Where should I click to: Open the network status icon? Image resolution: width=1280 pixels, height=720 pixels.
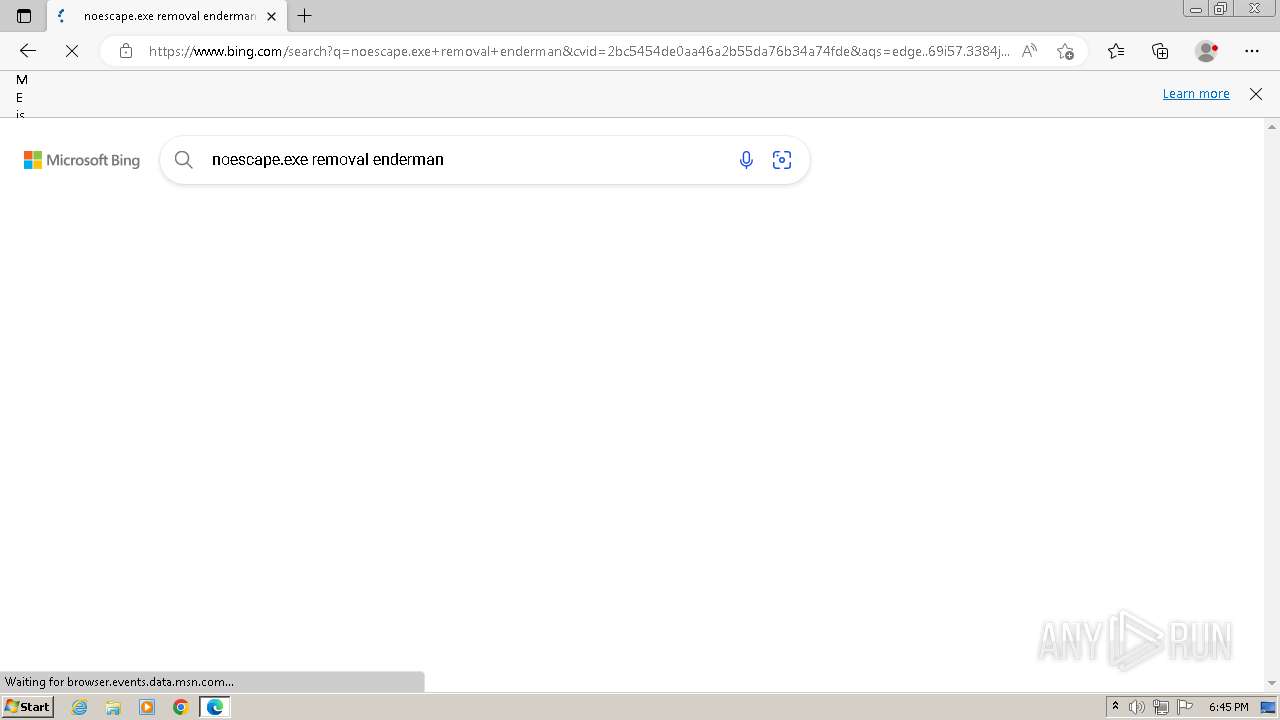tap(1160, 707)
